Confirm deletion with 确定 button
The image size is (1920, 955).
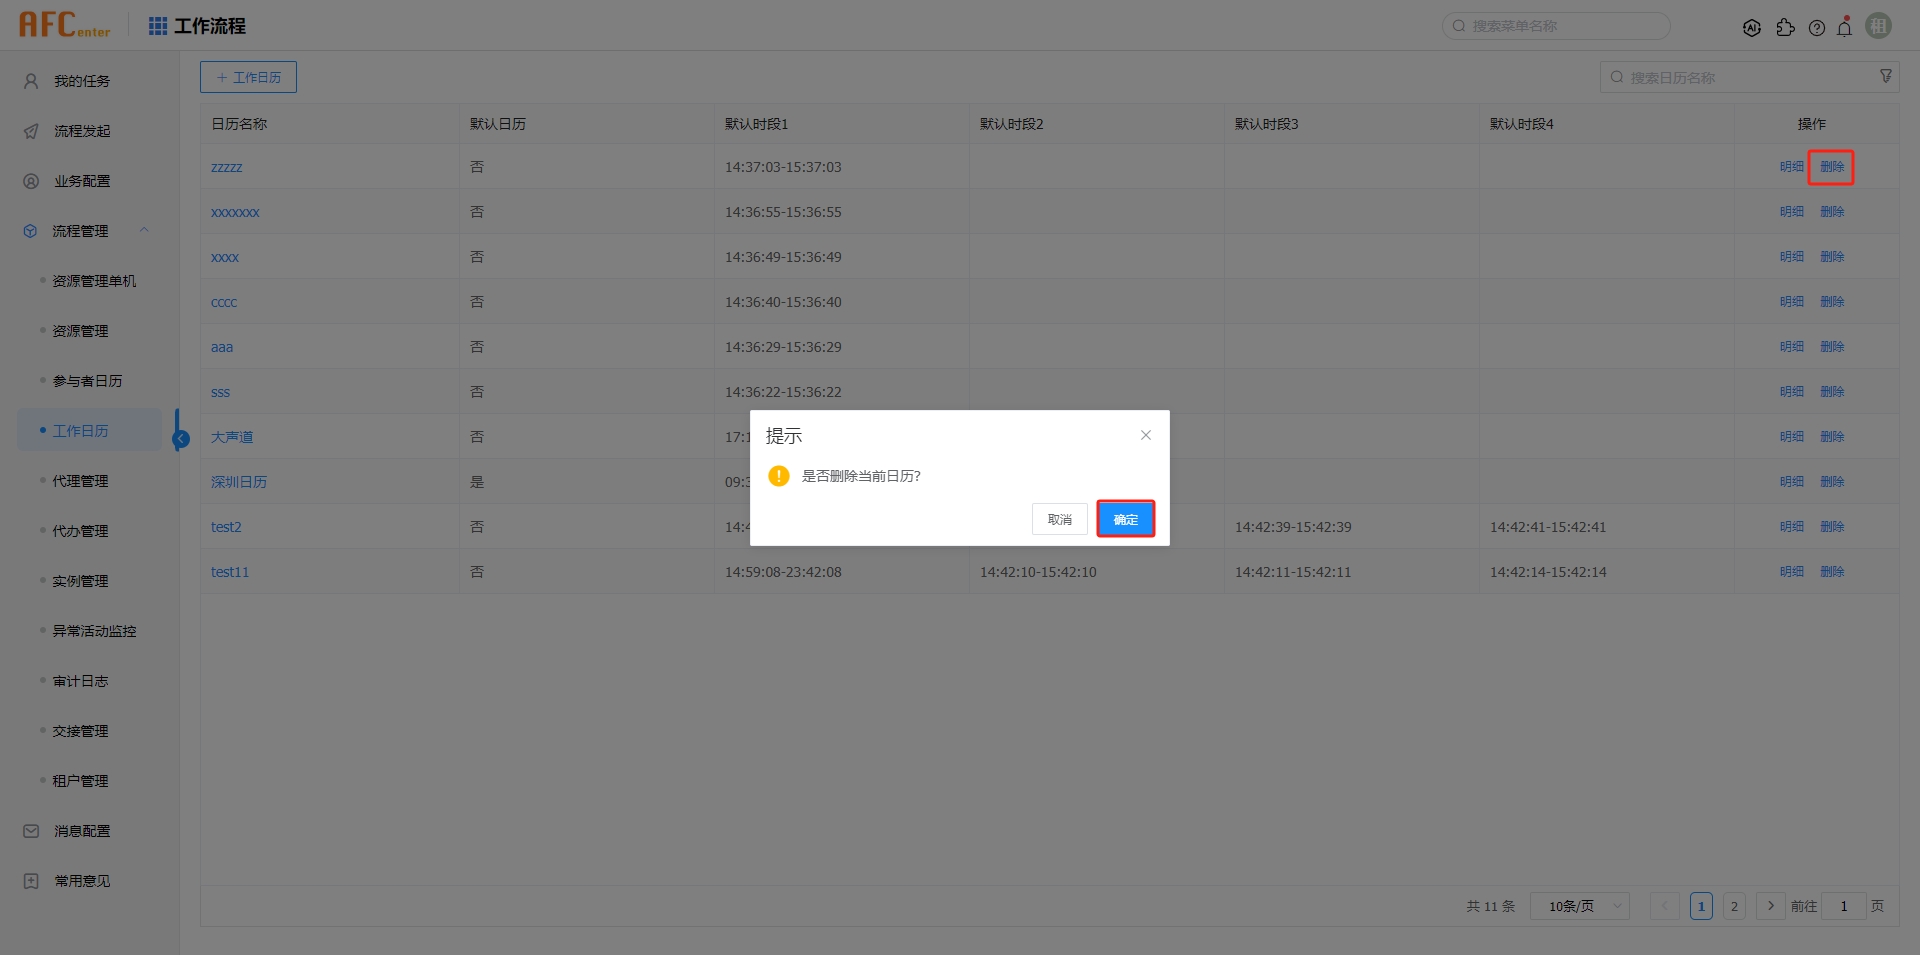[1125, 519]
